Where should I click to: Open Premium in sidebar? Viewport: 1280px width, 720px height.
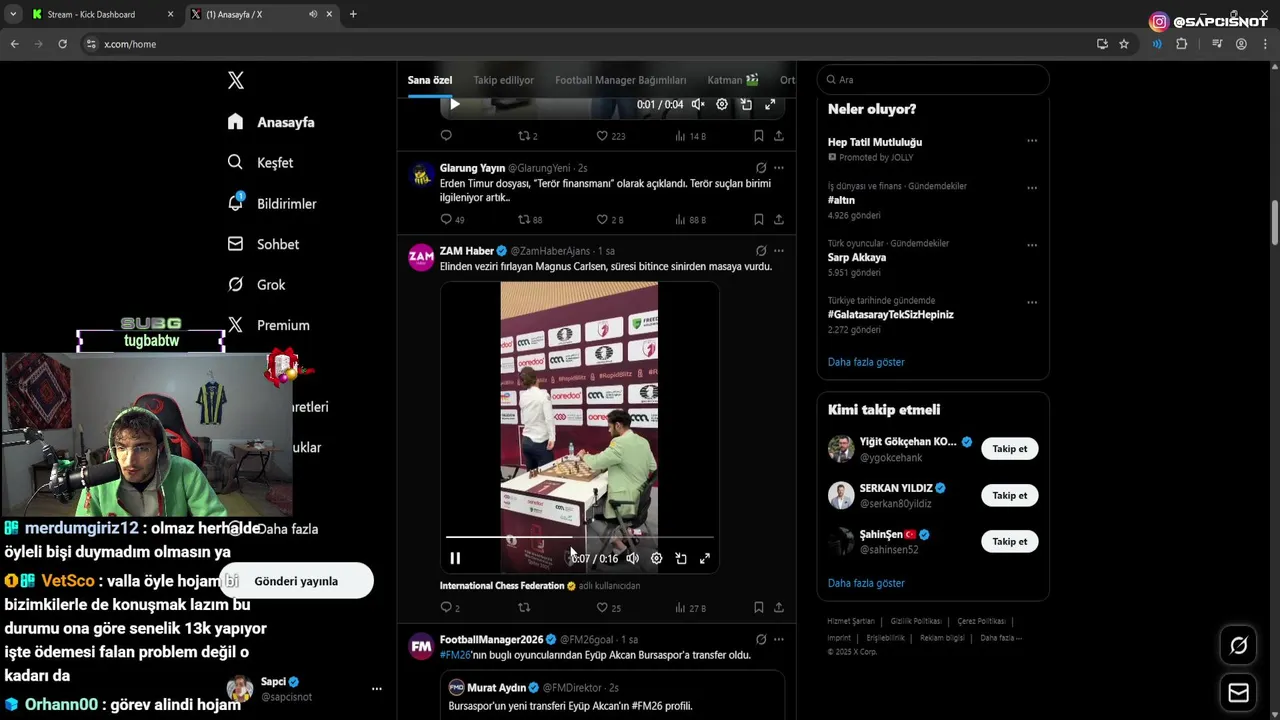coord(268,325)
